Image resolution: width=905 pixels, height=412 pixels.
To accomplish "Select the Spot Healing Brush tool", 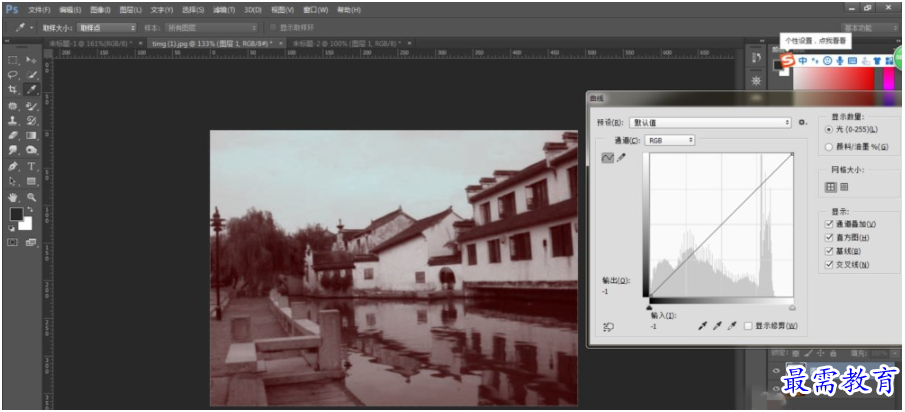I will pos(13,106).
